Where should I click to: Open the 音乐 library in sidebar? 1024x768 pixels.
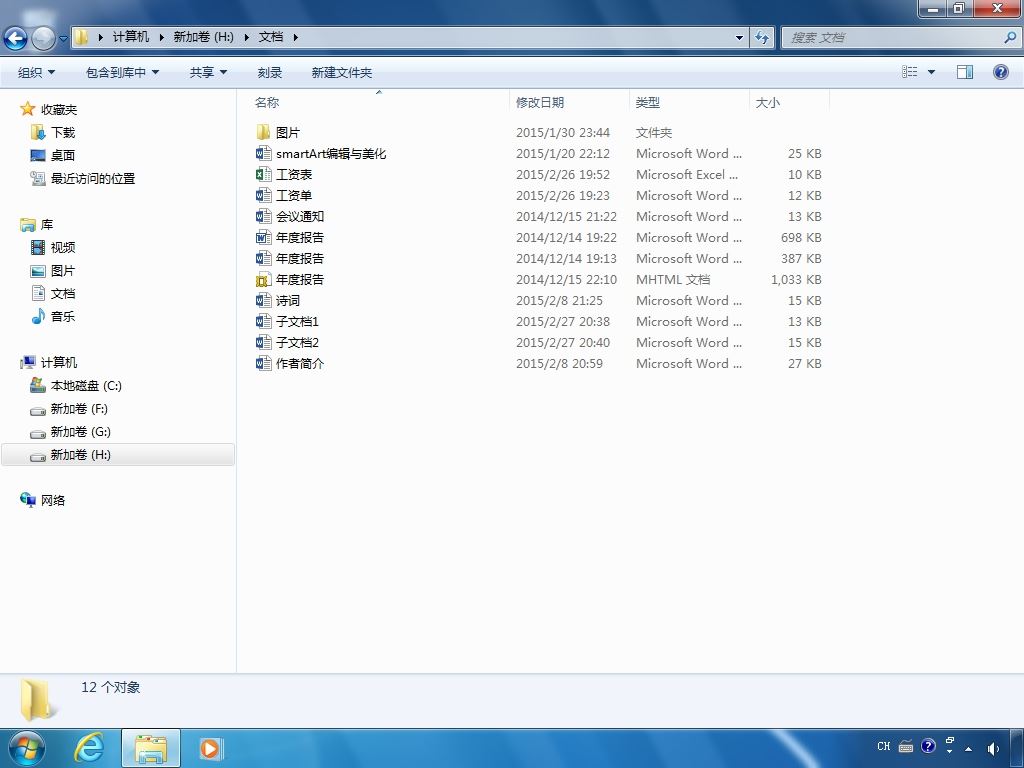(x=63, y=316)
